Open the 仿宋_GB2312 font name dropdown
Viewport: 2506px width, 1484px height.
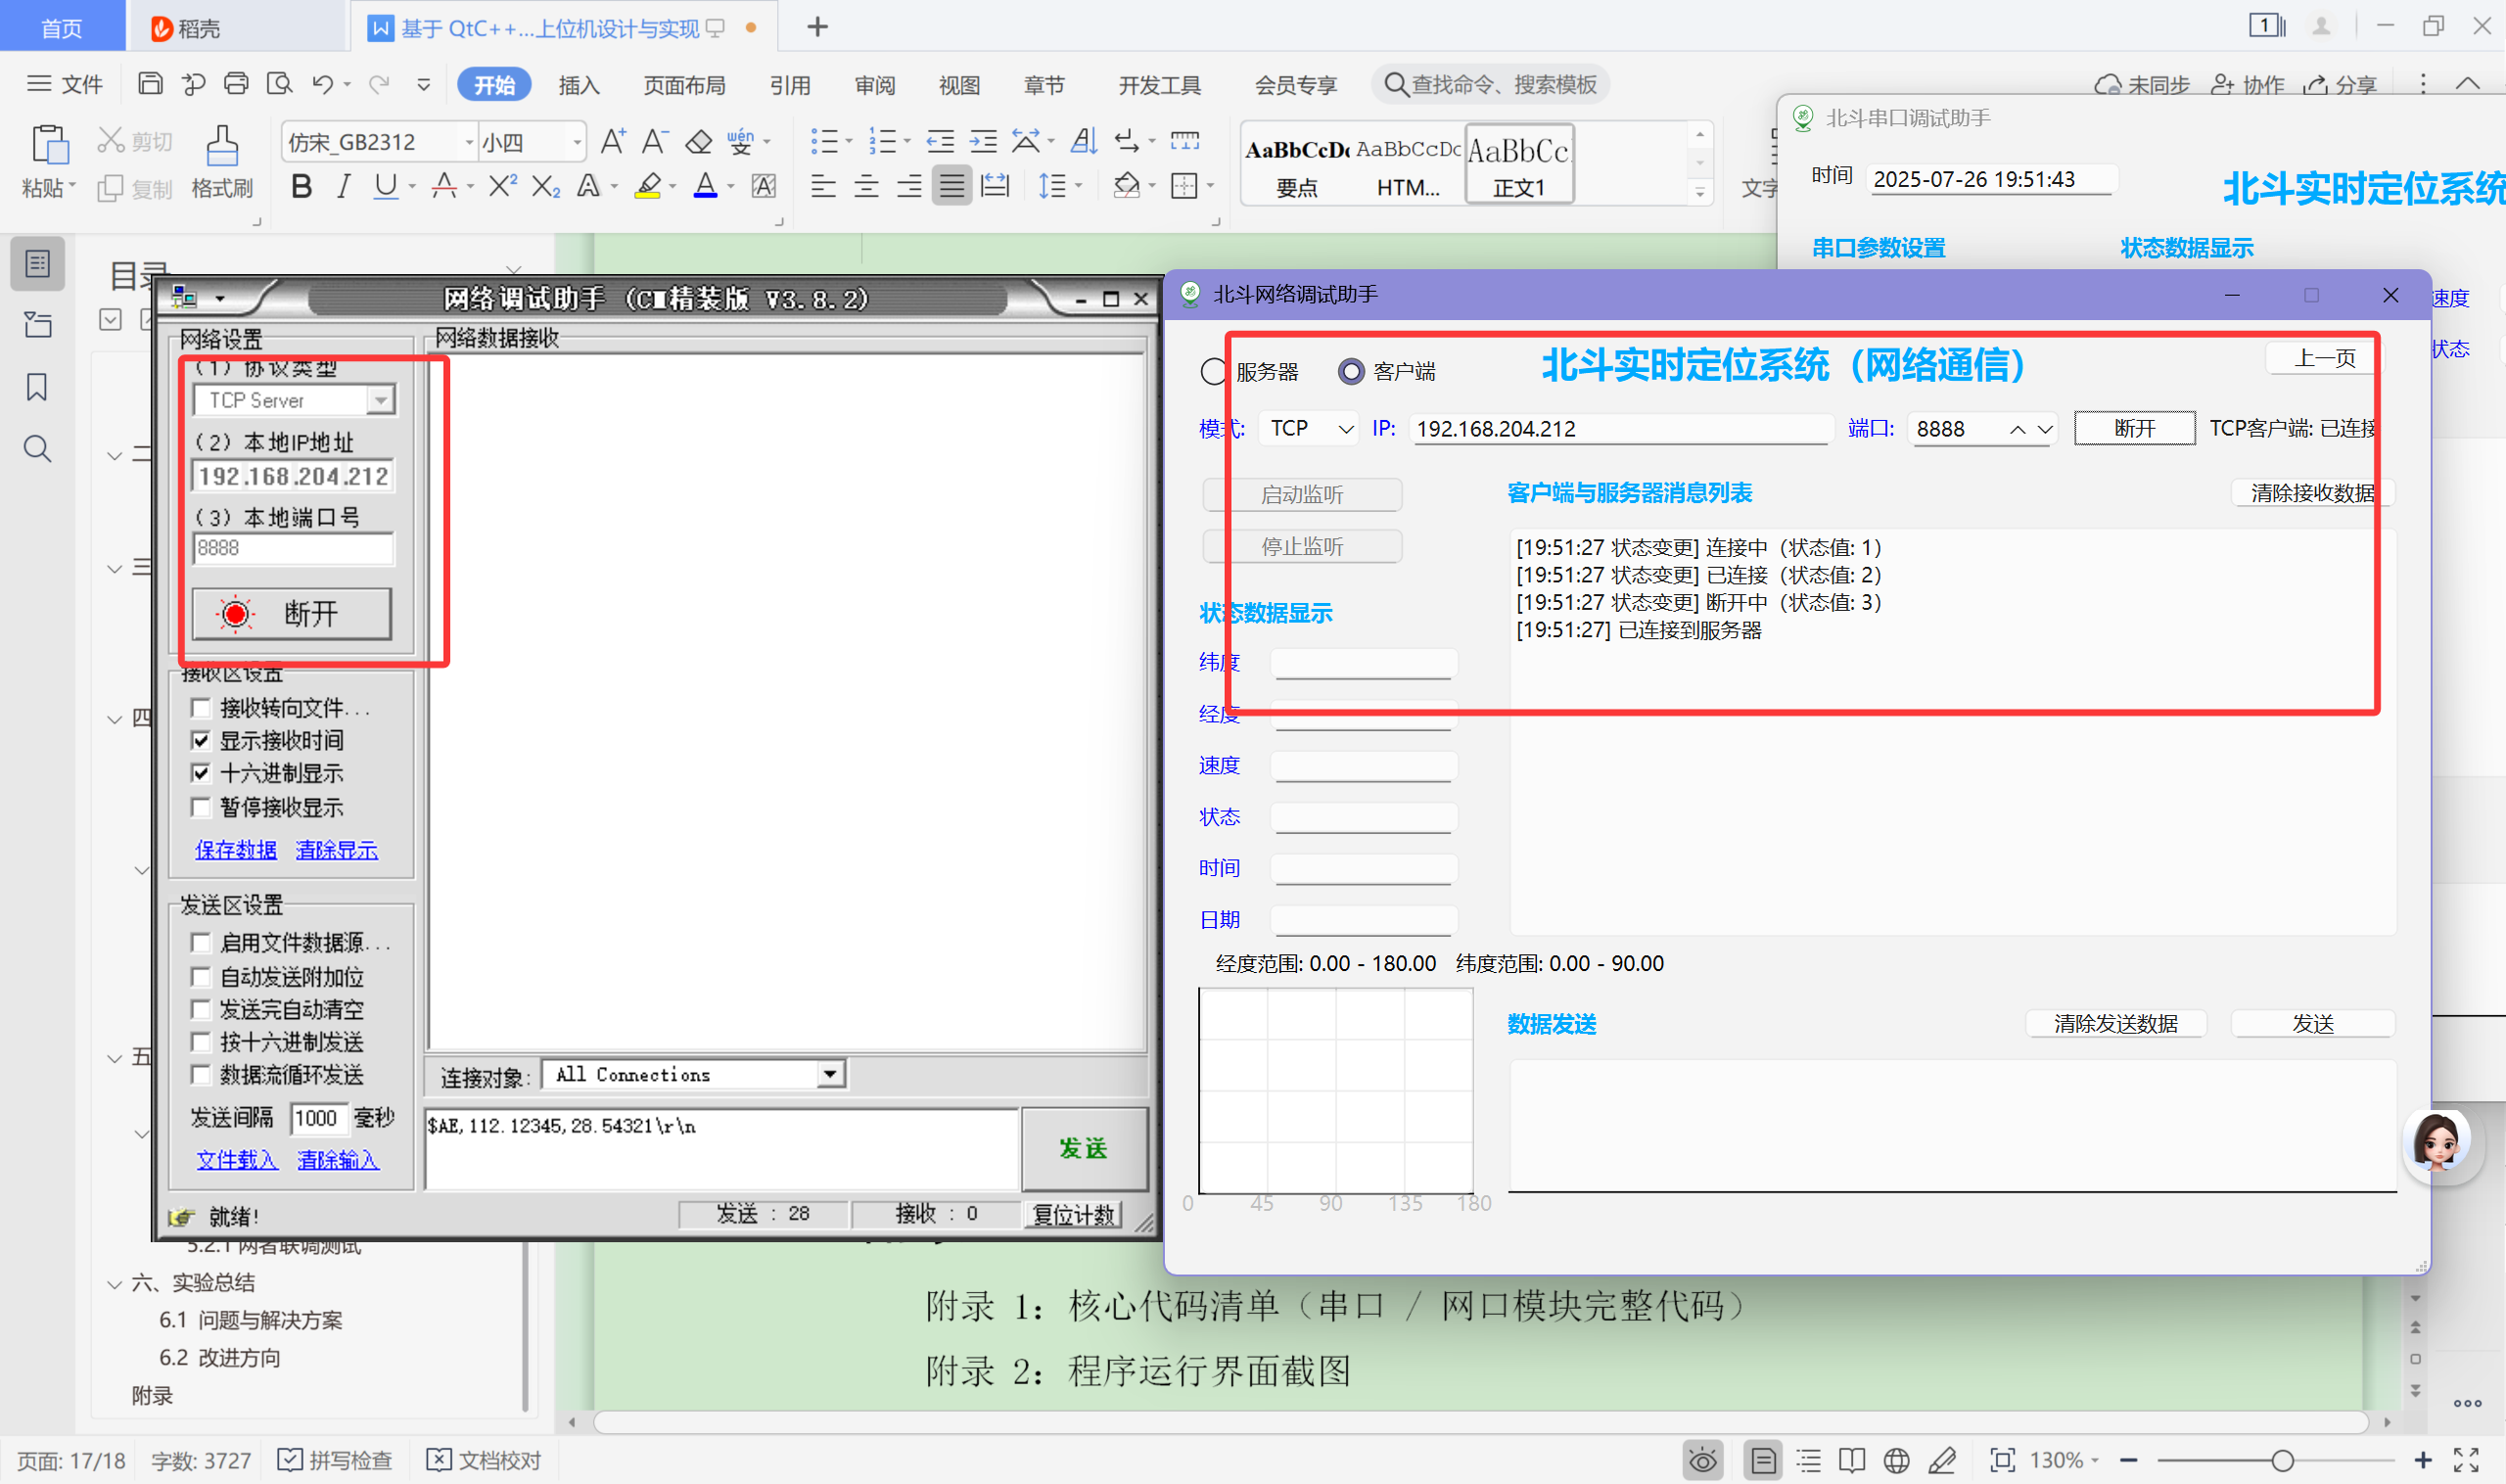(469, 143)
